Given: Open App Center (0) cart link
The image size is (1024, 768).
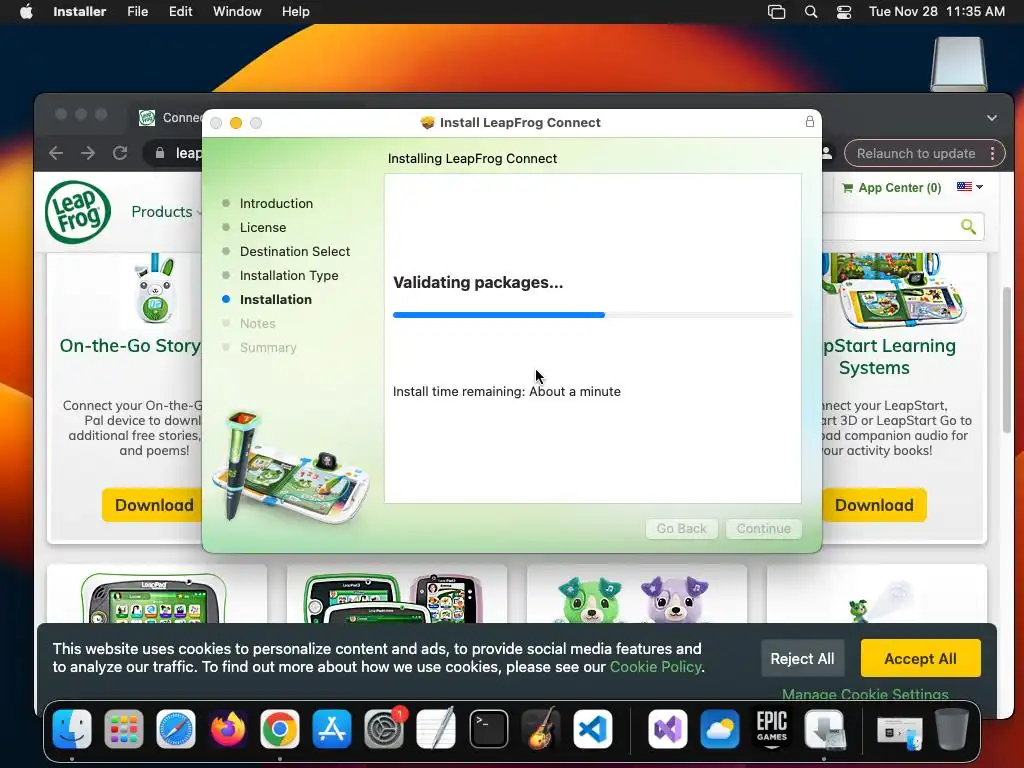Looking at the screenshot, I should pos(891,188).
